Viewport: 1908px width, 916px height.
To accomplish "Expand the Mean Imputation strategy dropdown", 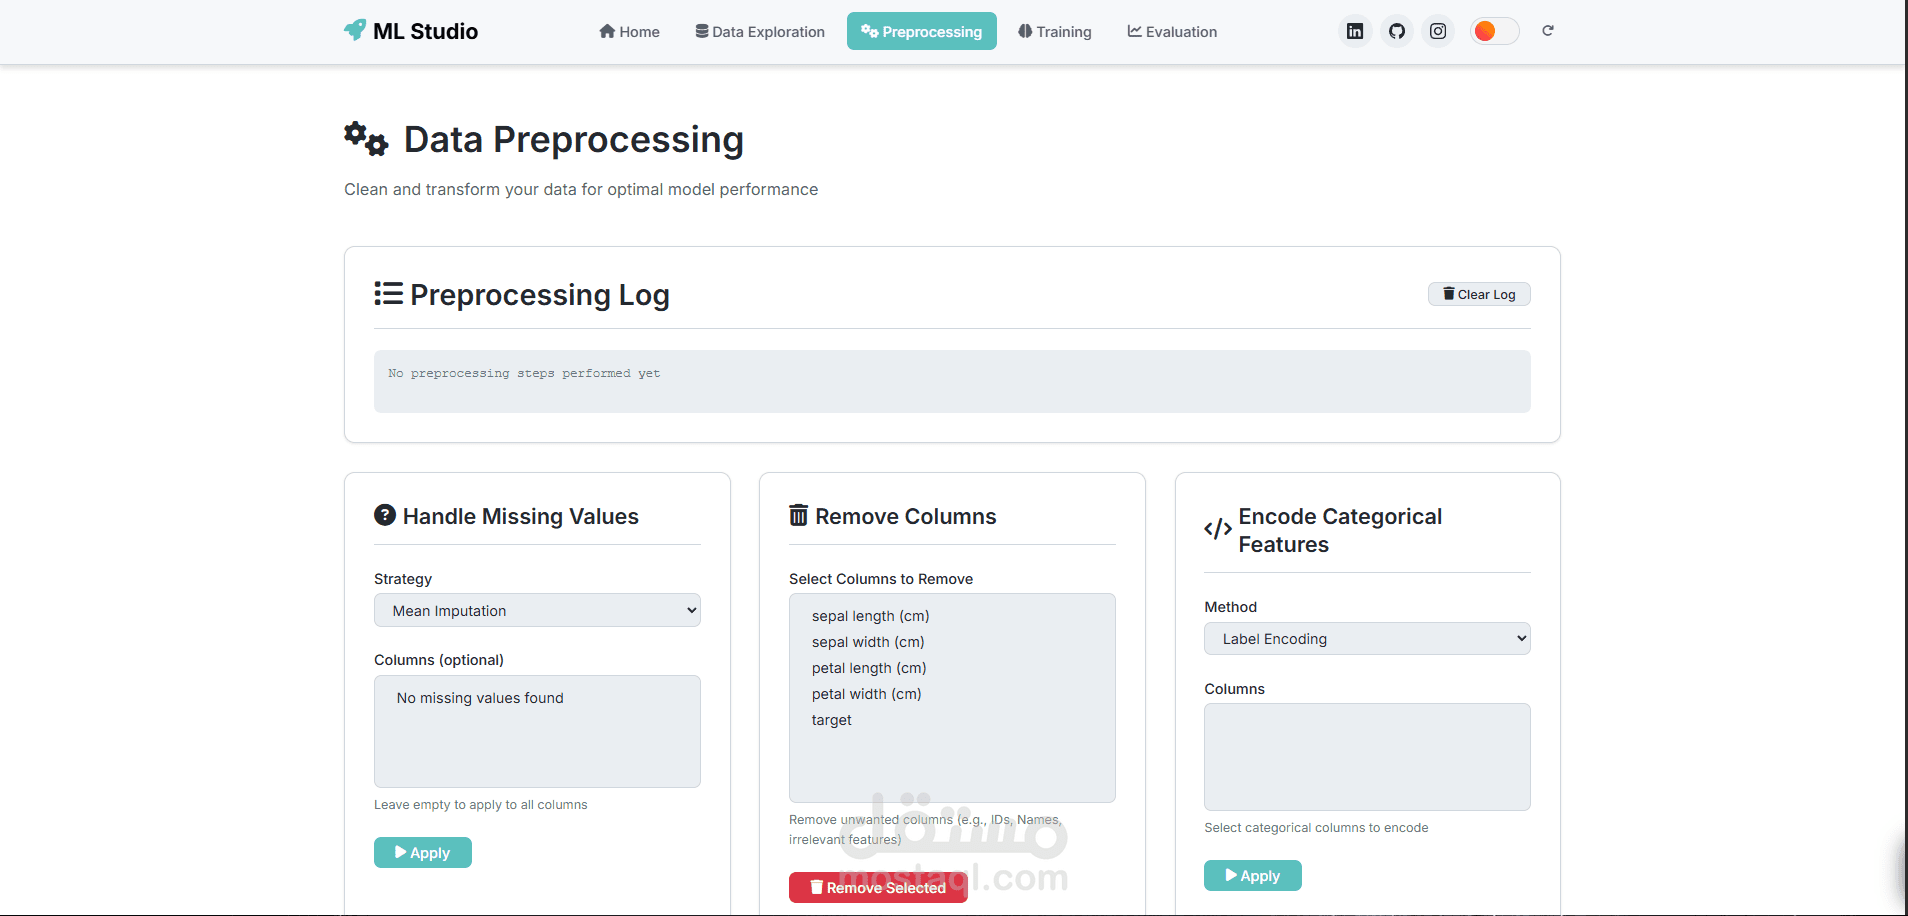I will click(x=537, y=611).
